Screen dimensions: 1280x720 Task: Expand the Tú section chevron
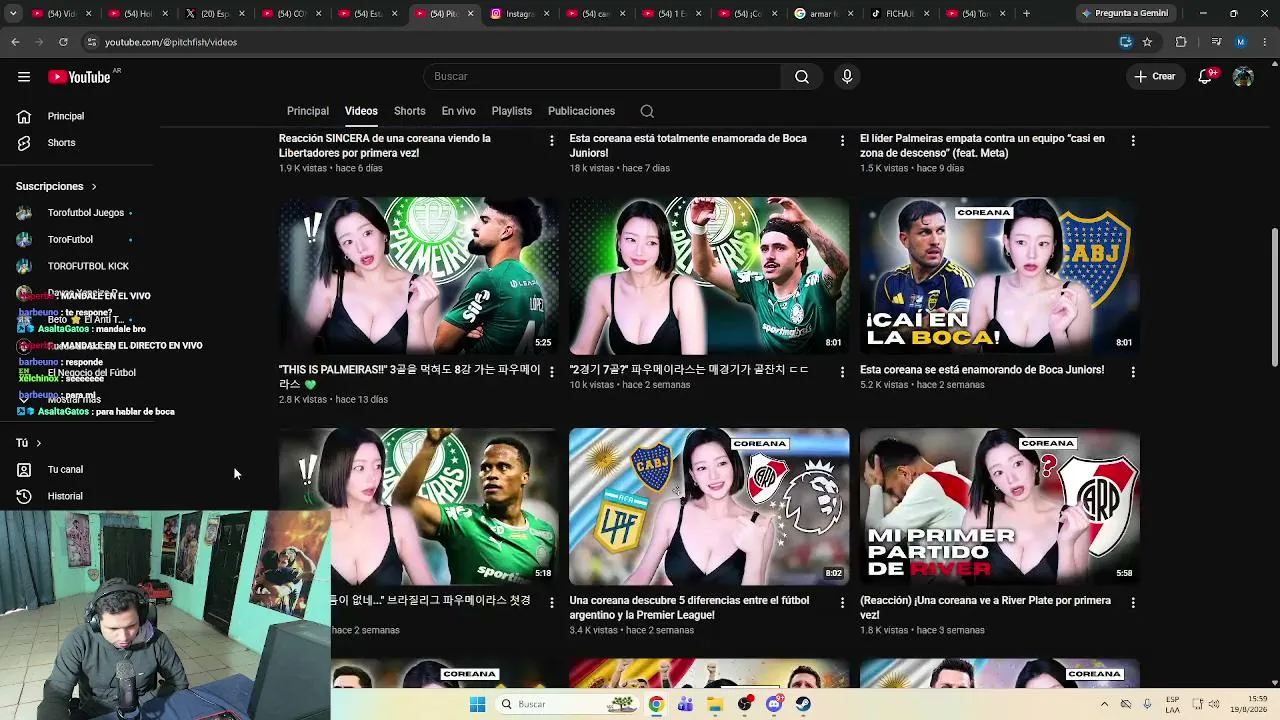[39, 443]
